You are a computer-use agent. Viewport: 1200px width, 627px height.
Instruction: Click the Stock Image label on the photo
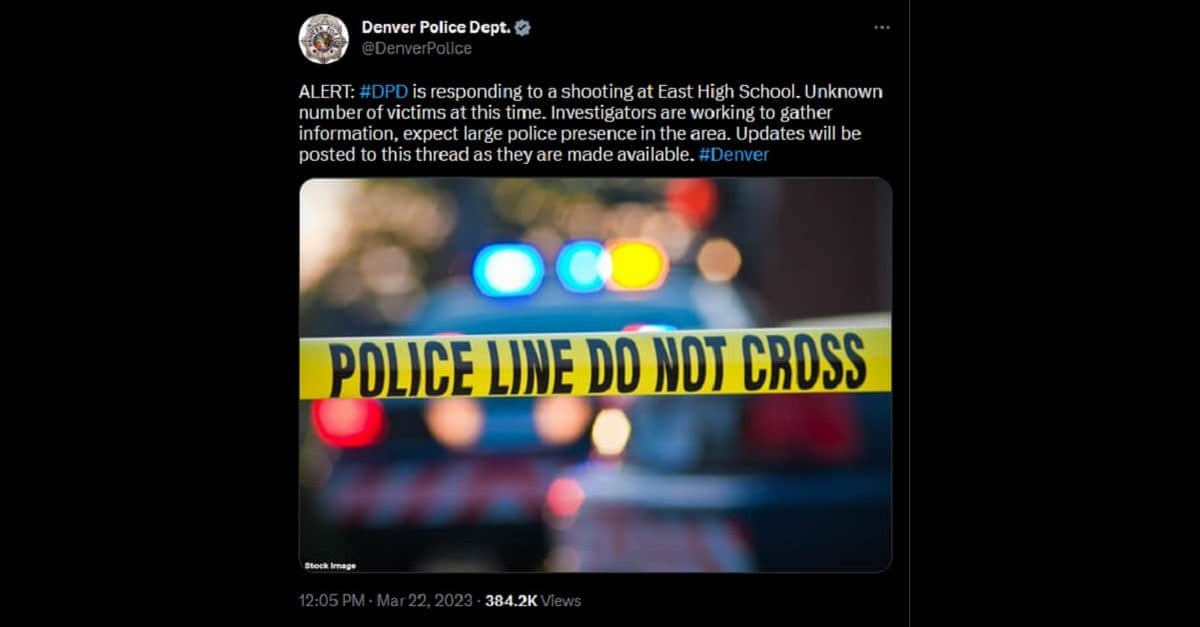330,566
